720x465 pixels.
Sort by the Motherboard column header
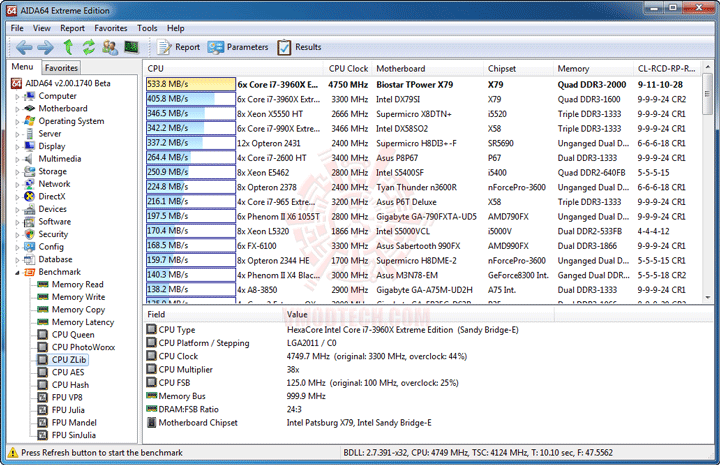[428, 68]
